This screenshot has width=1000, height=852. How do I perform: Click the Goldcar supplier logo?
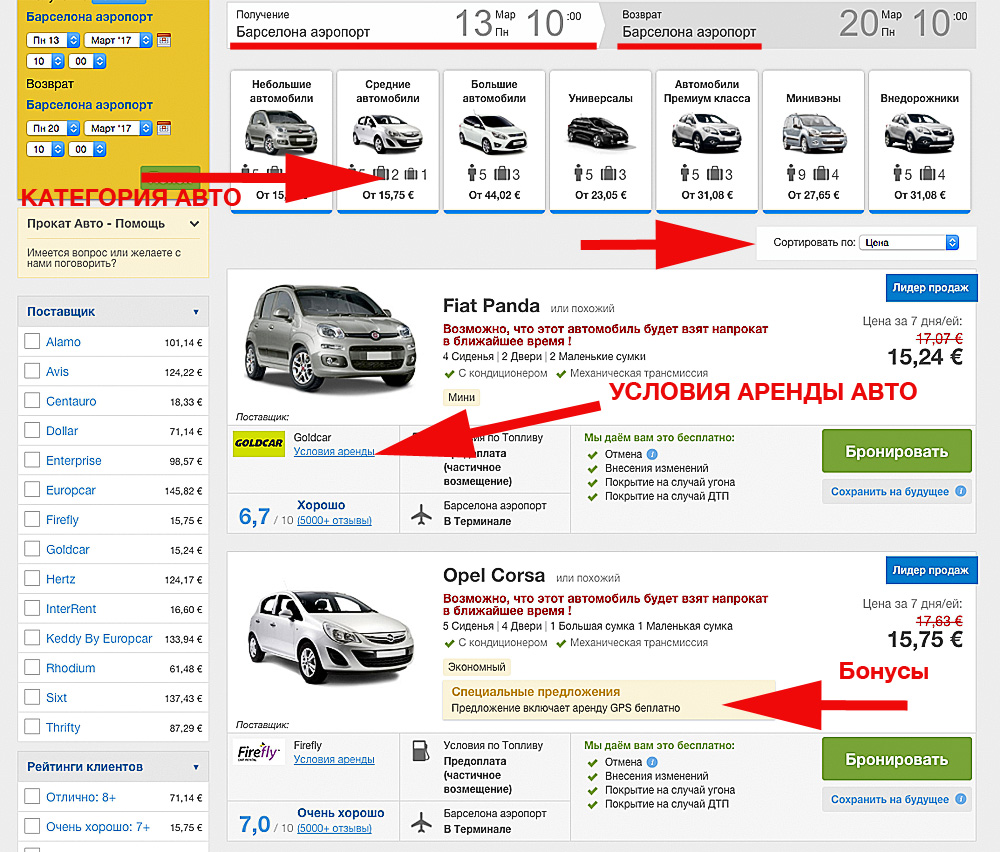coord(258,443)
